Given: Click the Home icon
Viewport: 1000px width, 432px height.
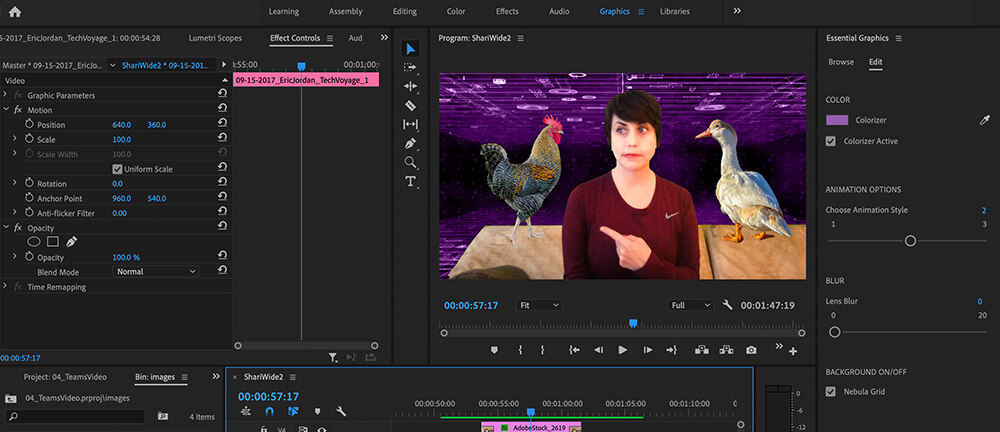Looking at the screenshot, I should [15, 11].
